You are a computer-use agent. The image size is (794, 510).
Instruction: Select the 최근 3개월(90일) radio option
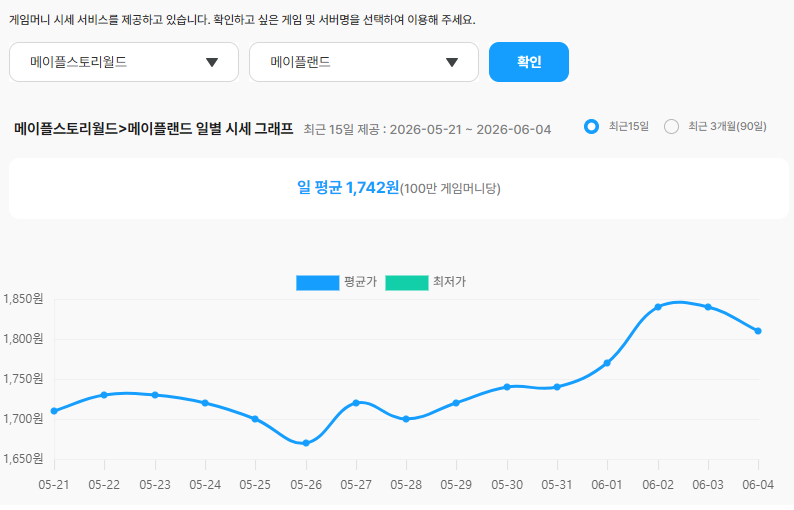tap(671, 127)
